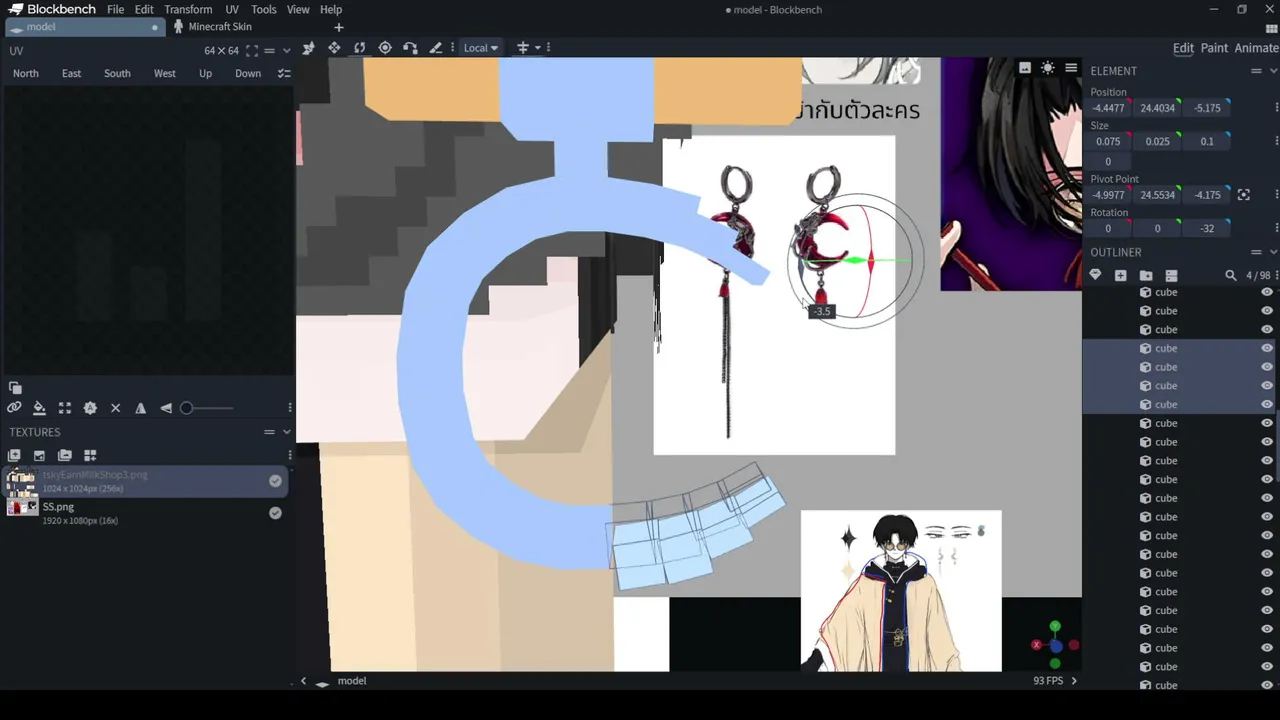Click the UV rotation slider handle
1280x720 pixels.
pos(186,408)
